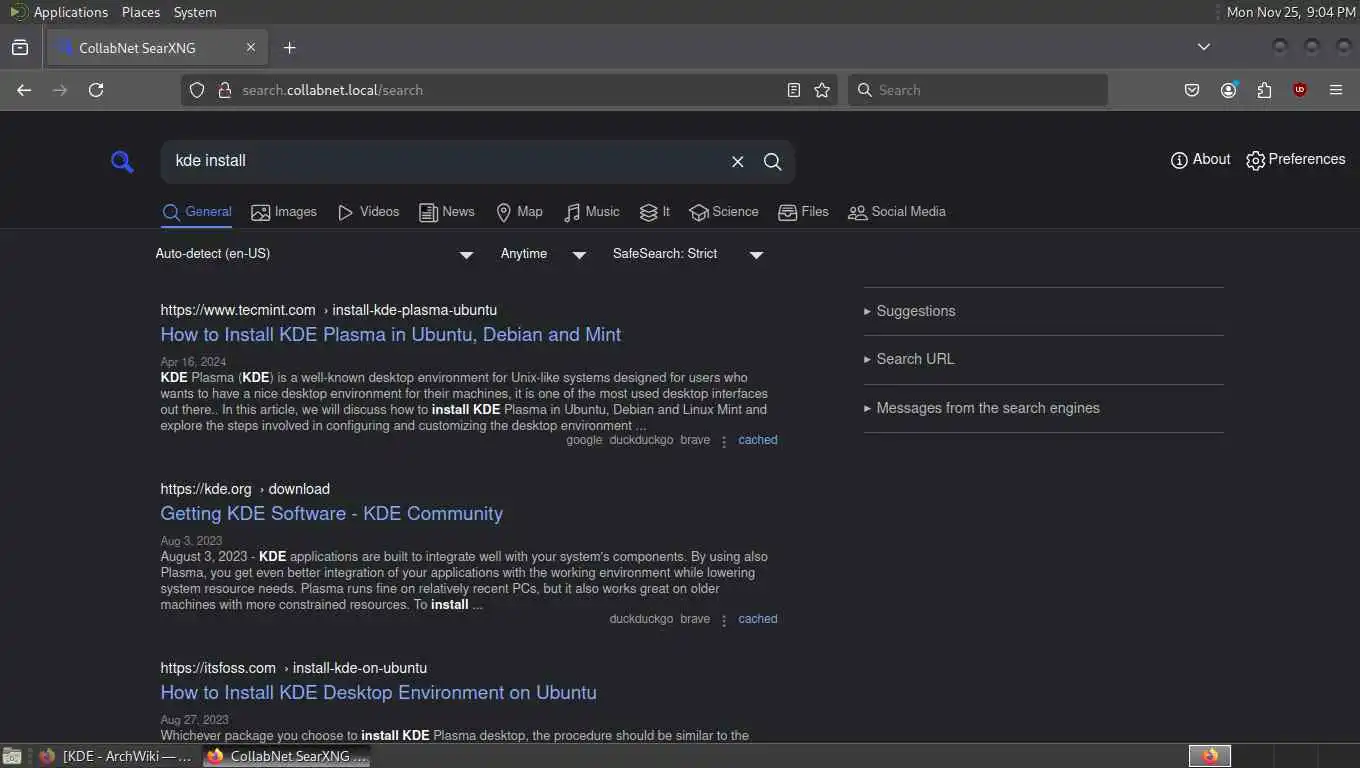Open How to Install KDE Desktop Environment link
1360x768 pixels.
coord(379,693)
